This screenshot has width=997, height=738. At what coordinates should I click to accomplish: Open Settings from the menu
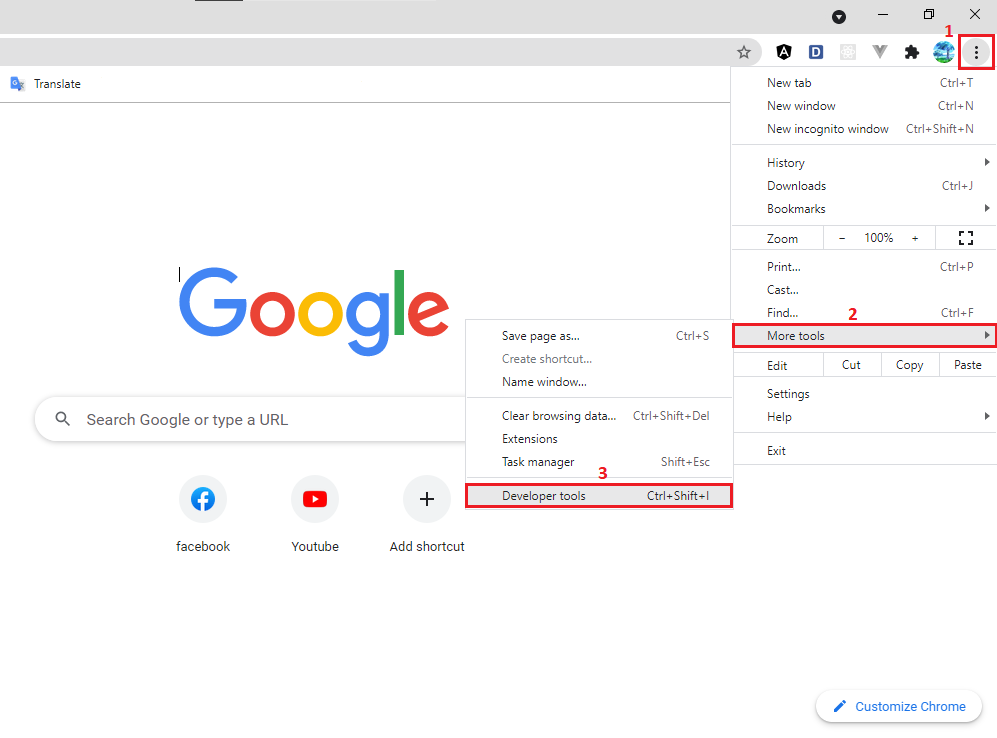pyautogui.click(x=864, y=393)
